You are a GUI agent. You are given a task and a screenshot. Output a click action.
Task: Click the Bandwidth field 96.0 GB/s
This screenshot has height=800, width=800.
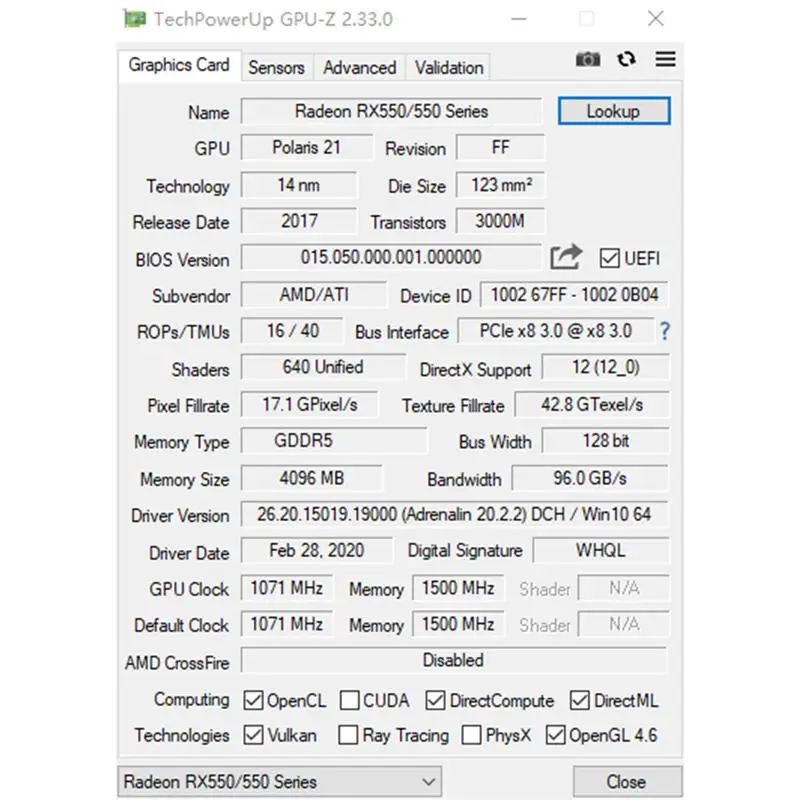pyautogui.click(x=590, y=478)
